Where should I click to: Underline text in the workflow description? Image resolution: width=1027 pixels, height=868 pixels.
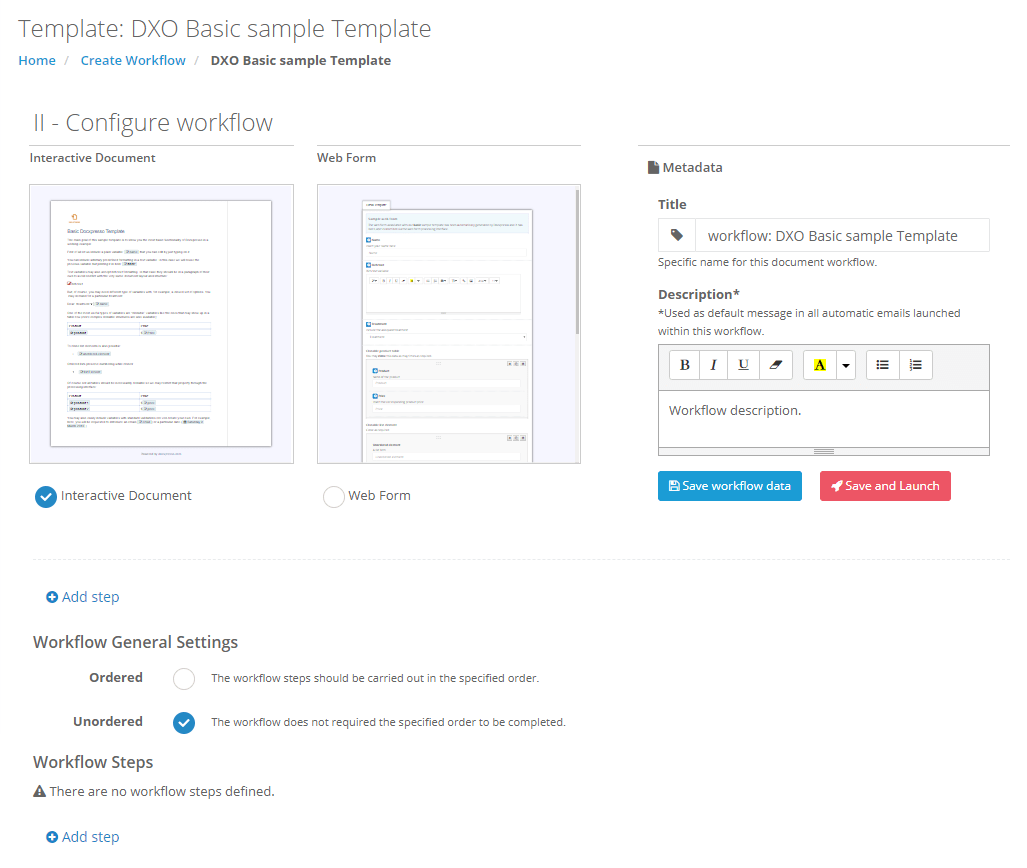743,365
